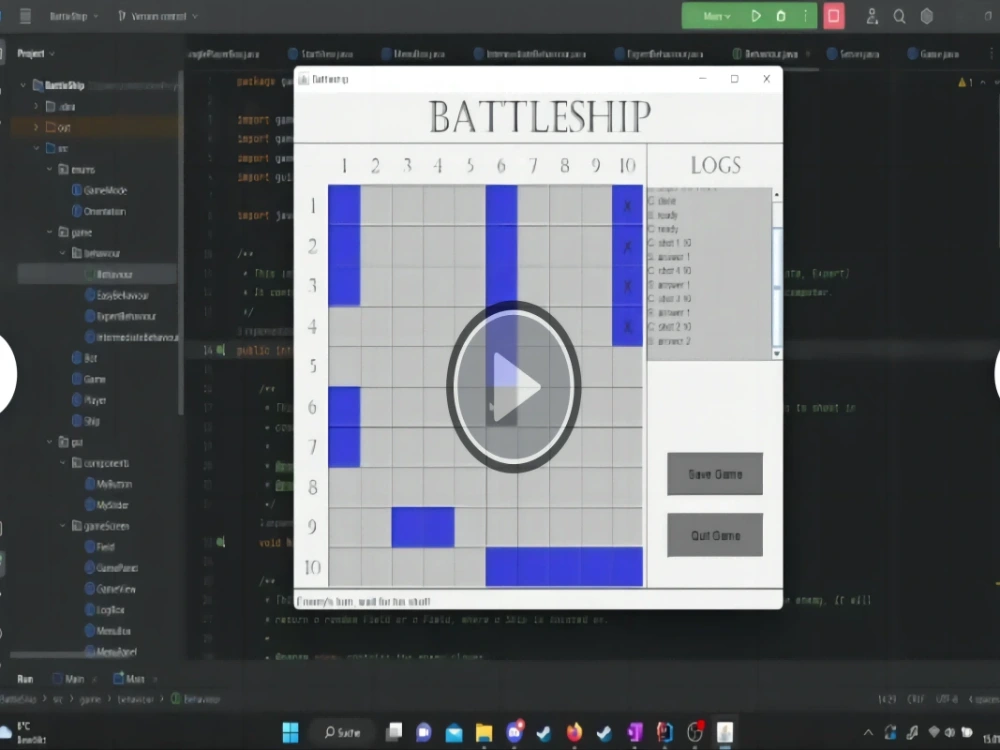Open Firefox from the taskbar
The height and width of the screenshot is (750, 1000).
tap(573, 735)
